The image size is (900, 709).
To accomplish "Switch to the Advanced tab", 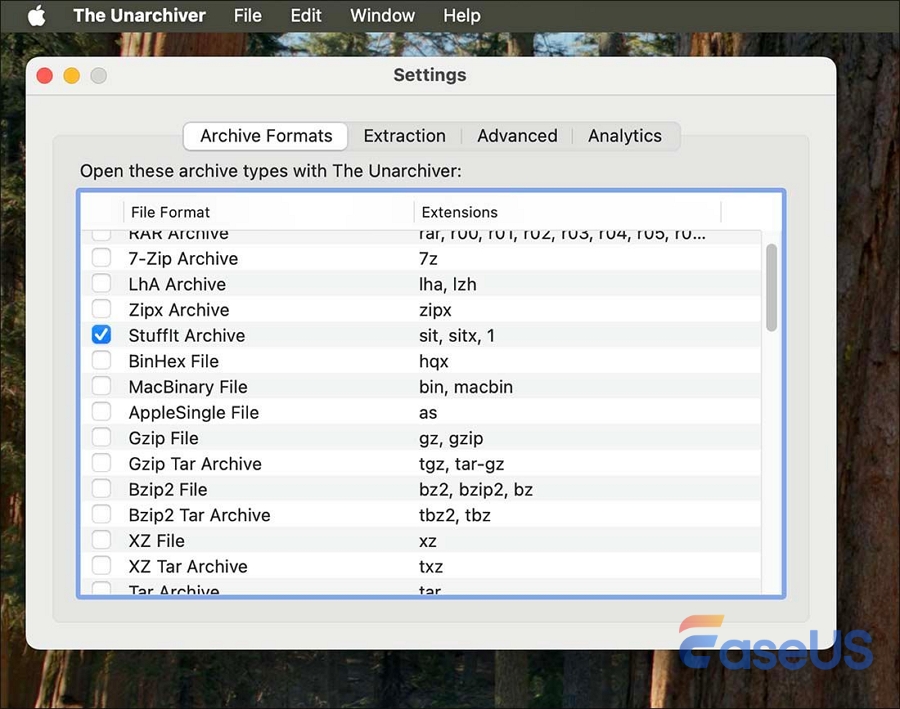I will tap(517, 136).
